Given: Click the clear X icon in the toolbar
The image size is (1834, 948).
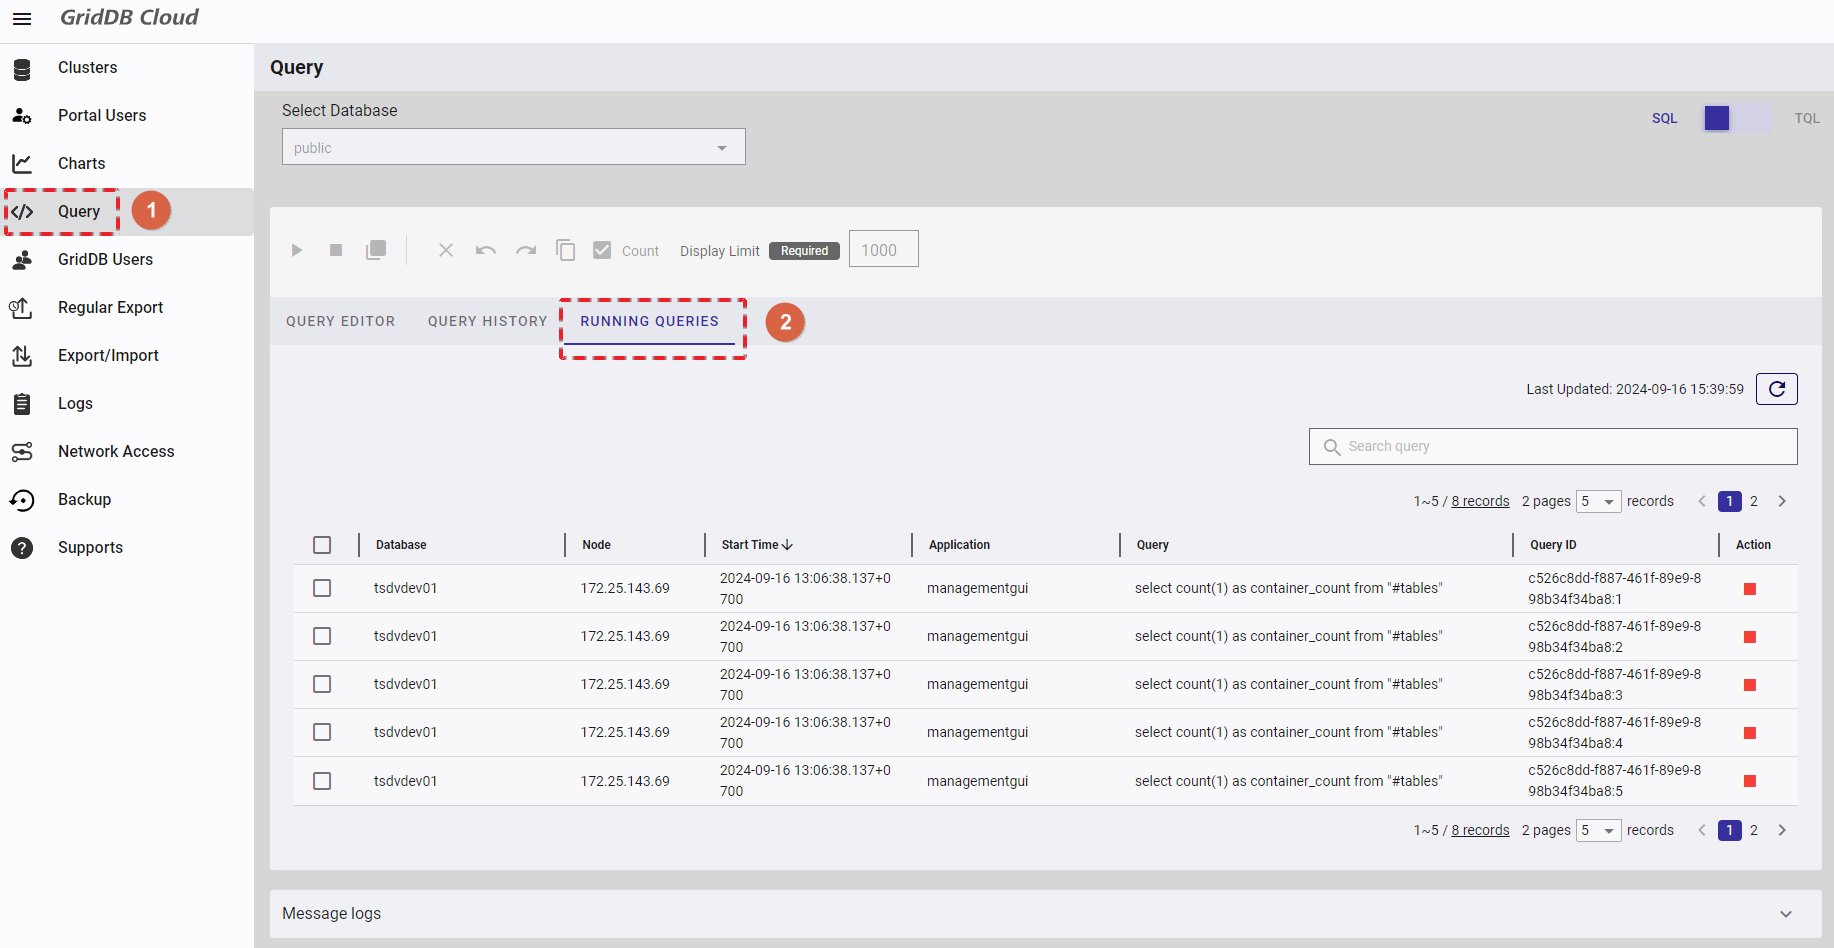Looking at the screenshot, I should [x=446, y=250].
